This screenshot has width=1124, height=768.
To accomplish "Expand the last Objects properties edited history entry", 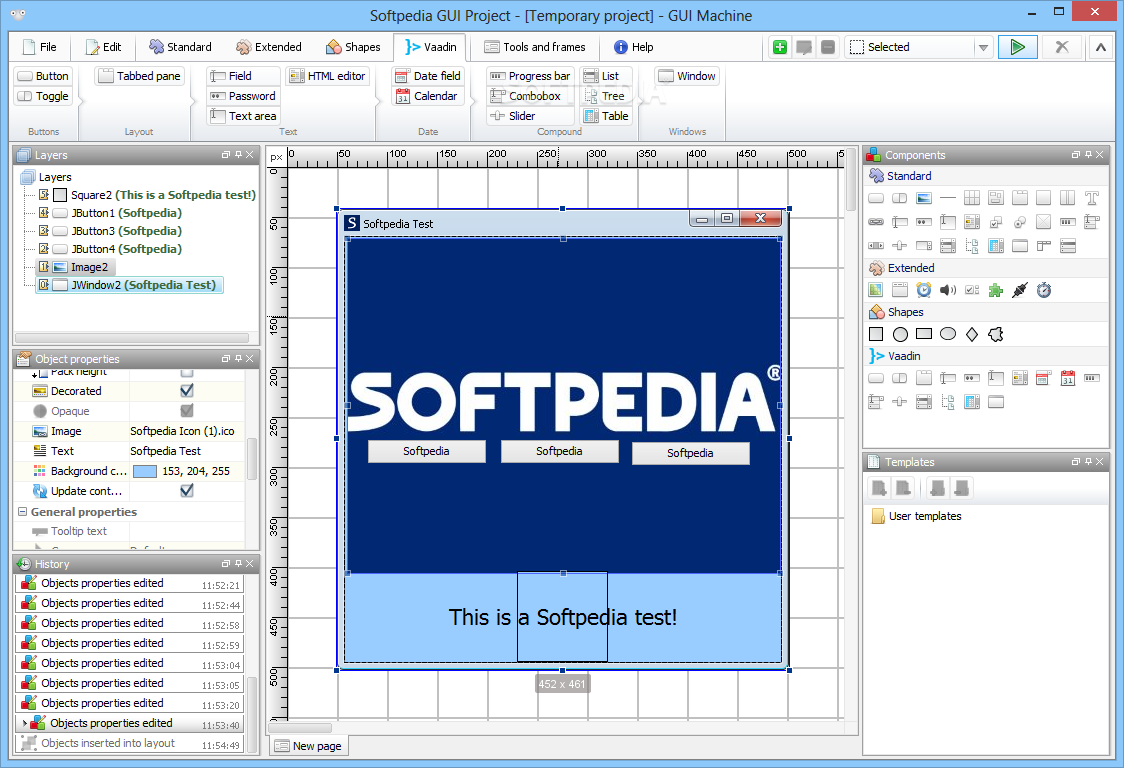I will coord(24,724).
